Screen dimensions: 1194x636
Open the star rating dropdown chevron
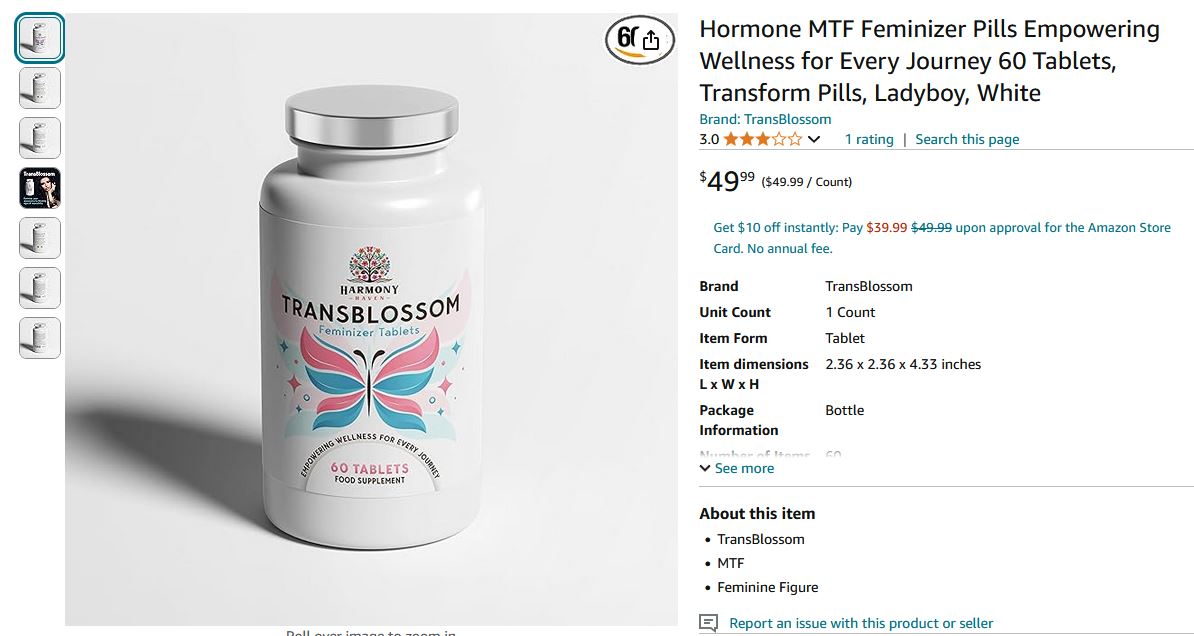[x=814, y=139]
